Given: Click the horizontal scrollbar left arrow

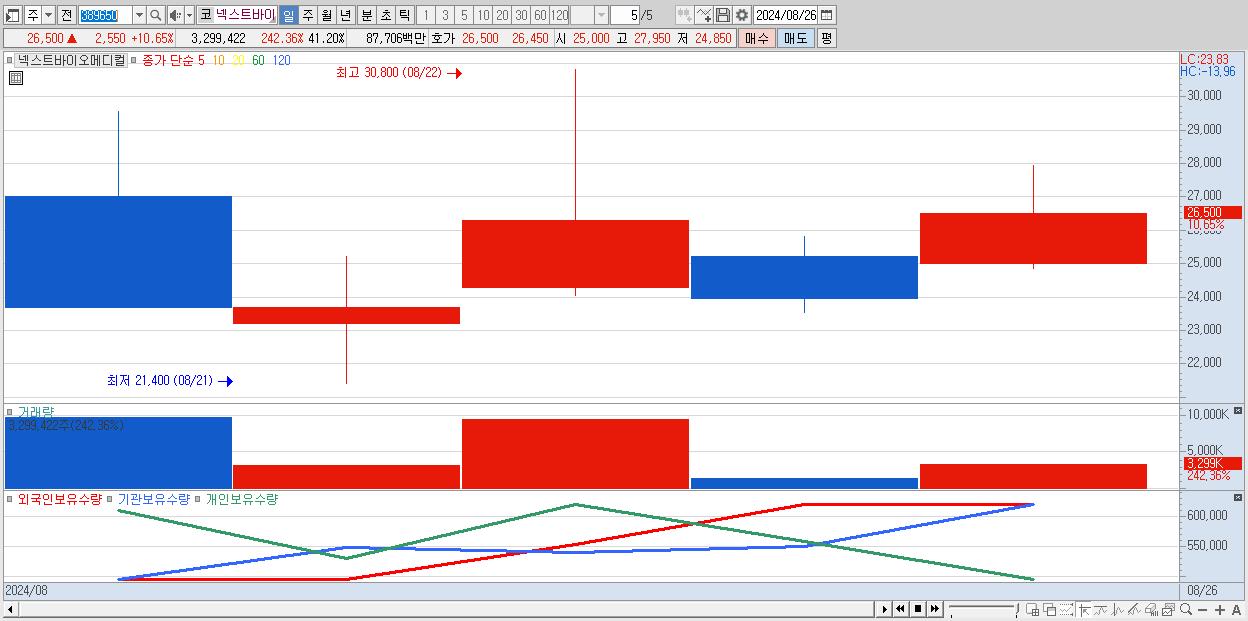Looking at the screenshot, I should click(10, 609).
